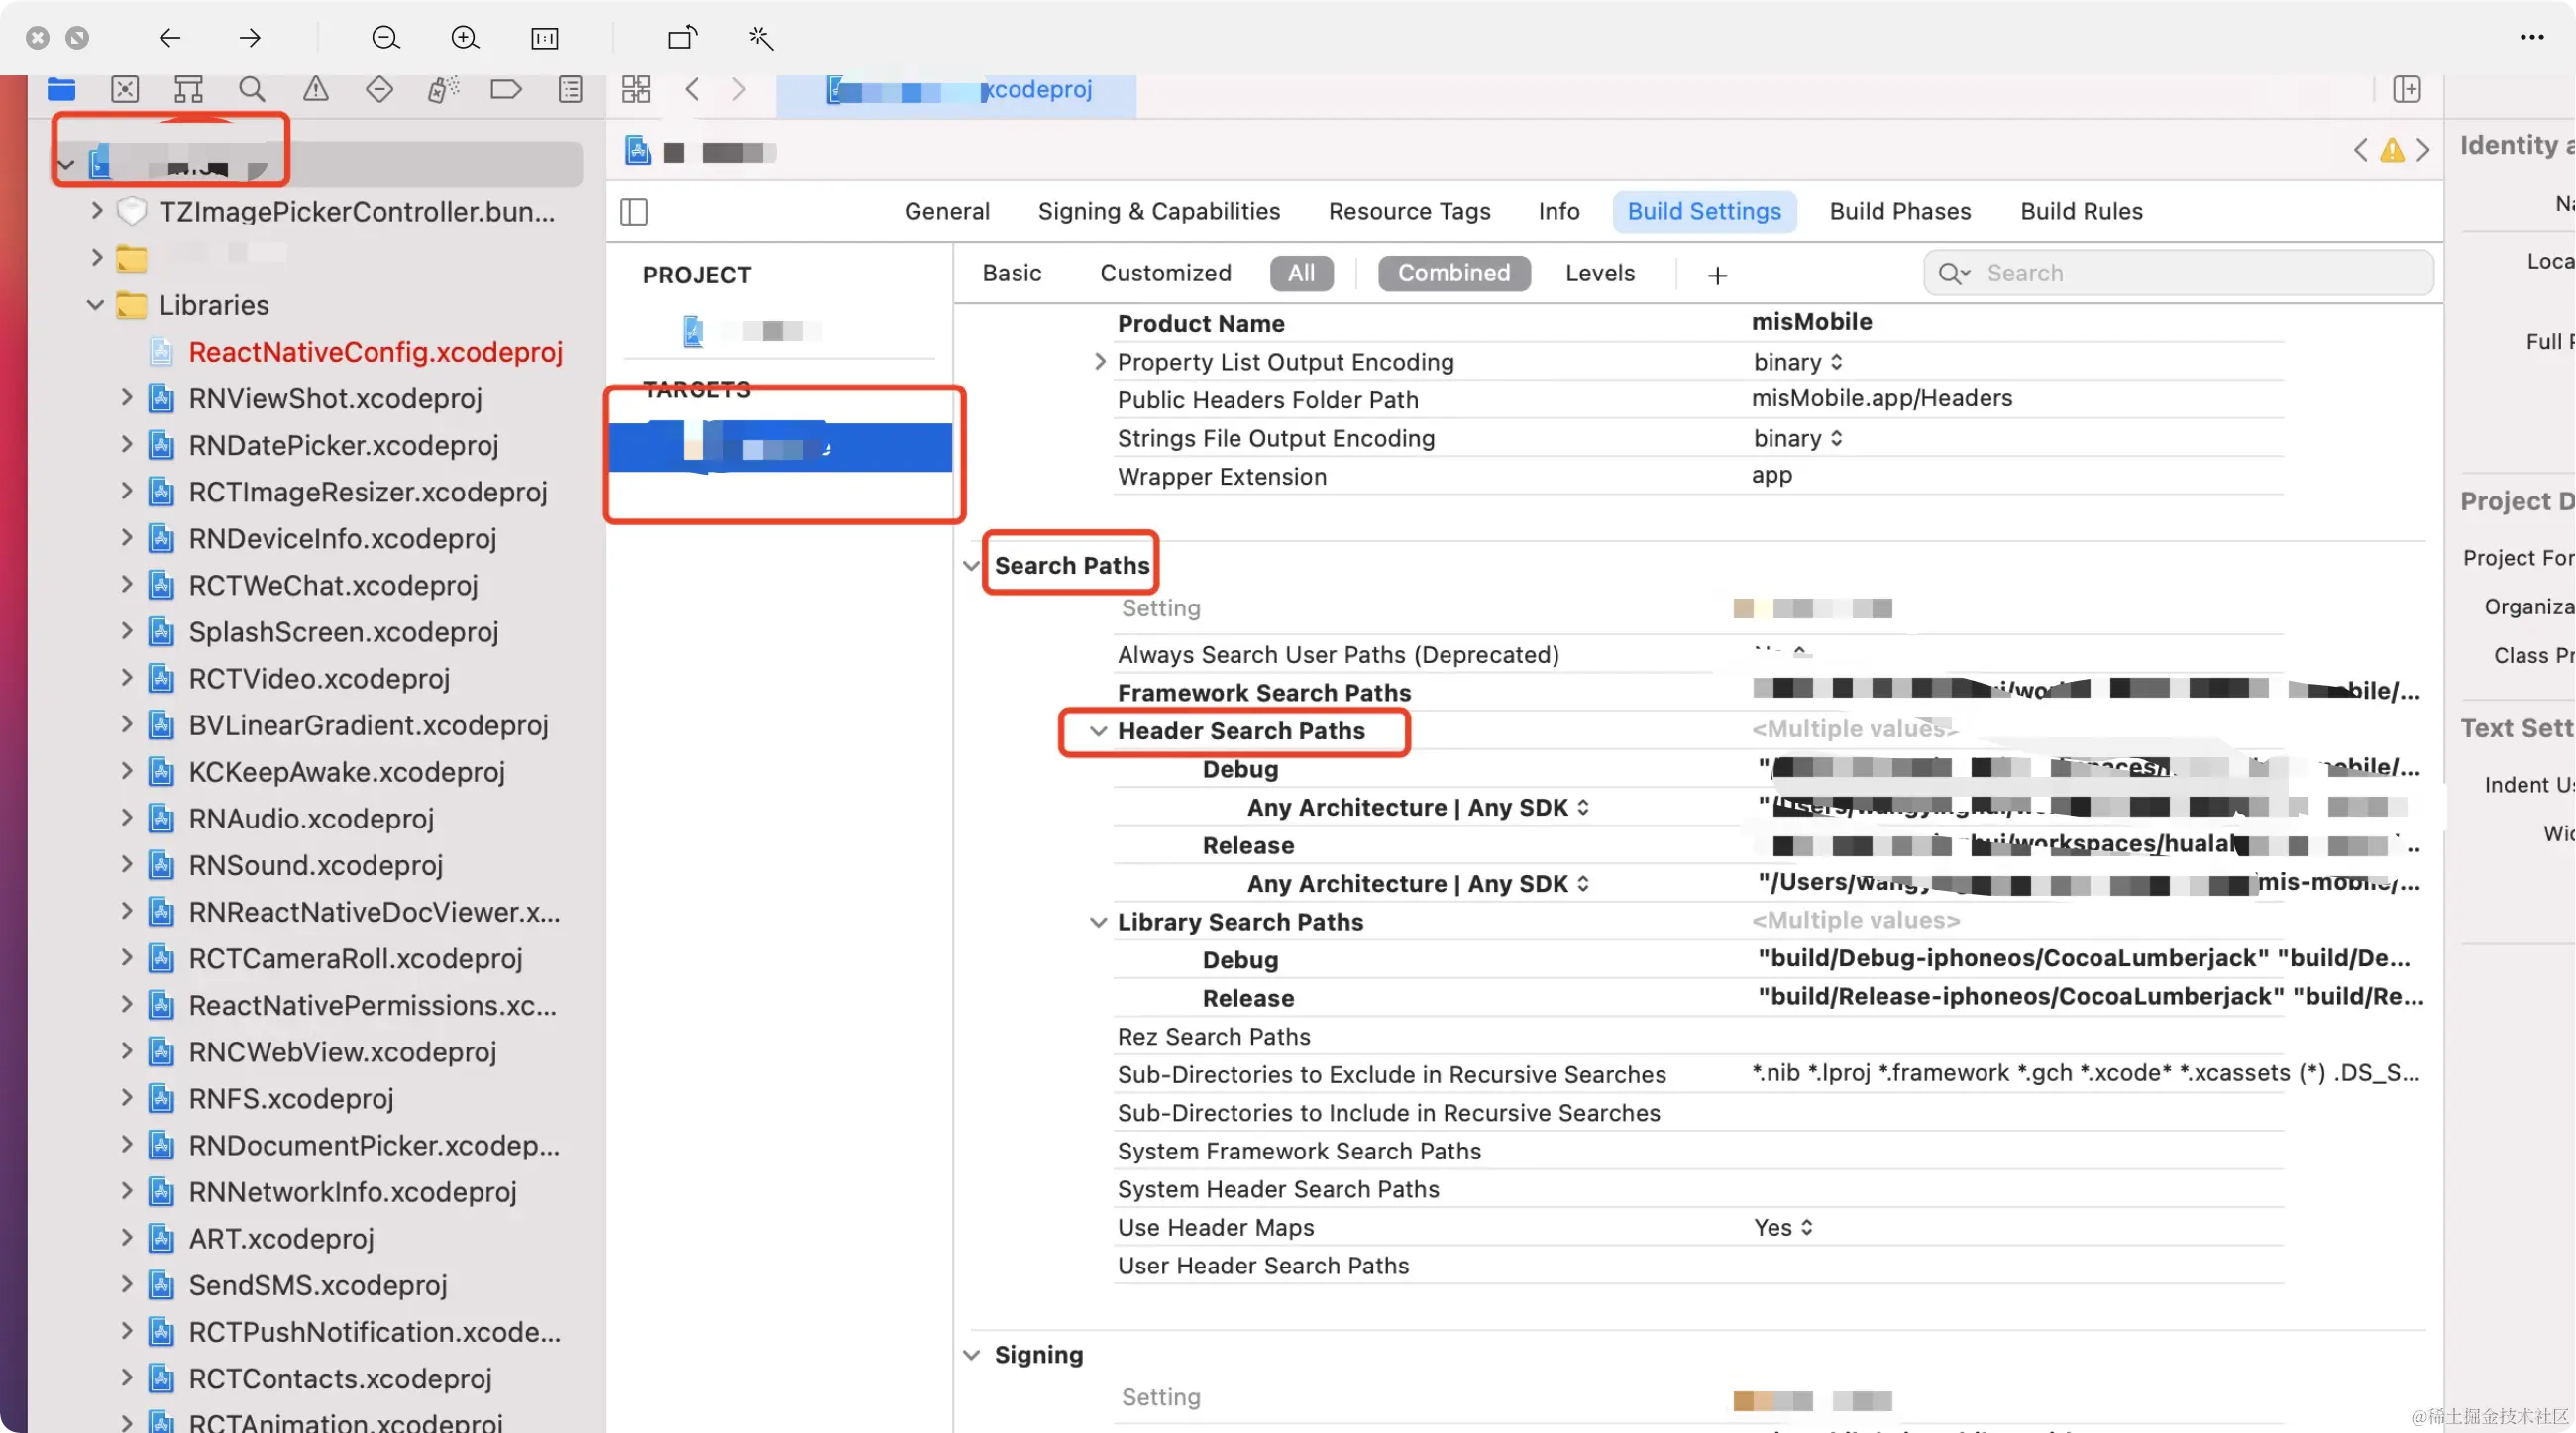Open the binary dropdown for Strings File Output Encoding
The width and height of the screenshot is (2576, 1433).
point(1796,438)
